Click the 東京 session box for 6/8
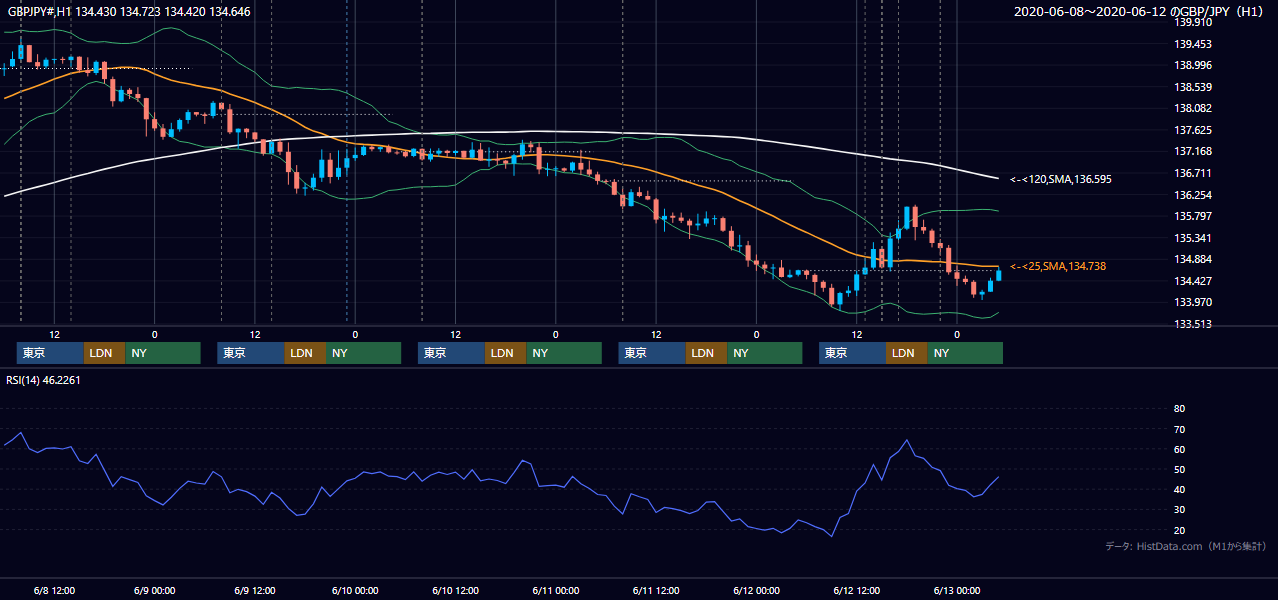 [x=50, y=353]
